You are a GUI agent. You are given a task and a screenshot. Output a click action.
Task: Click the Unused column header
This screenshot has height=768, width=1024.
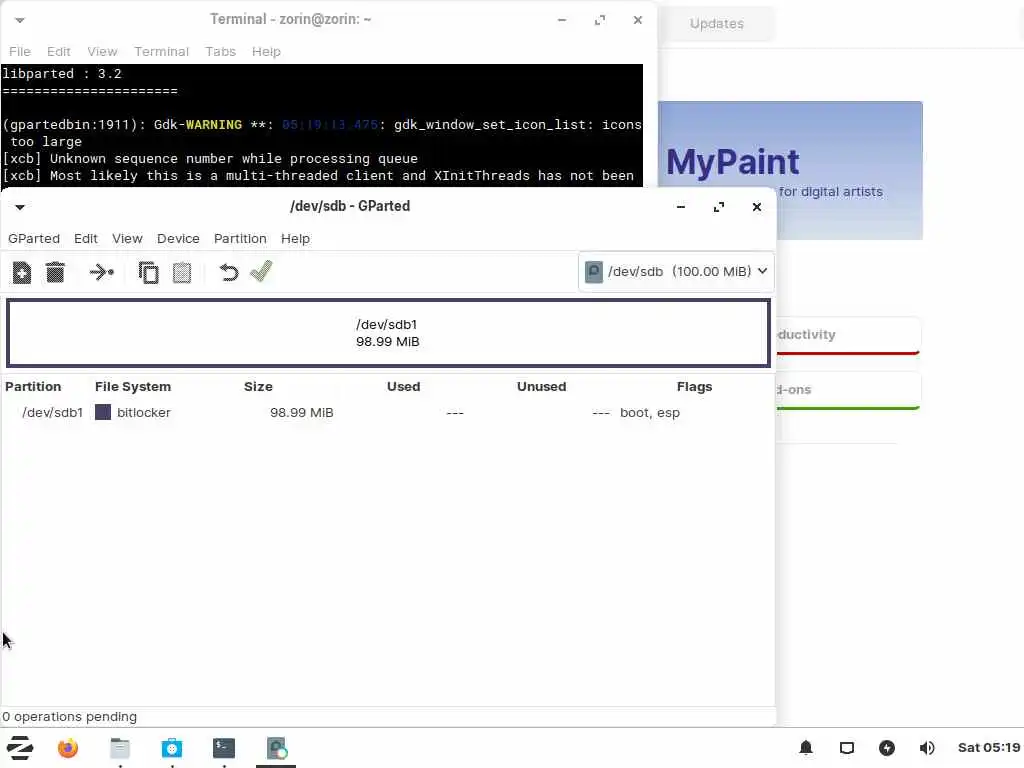541,387
